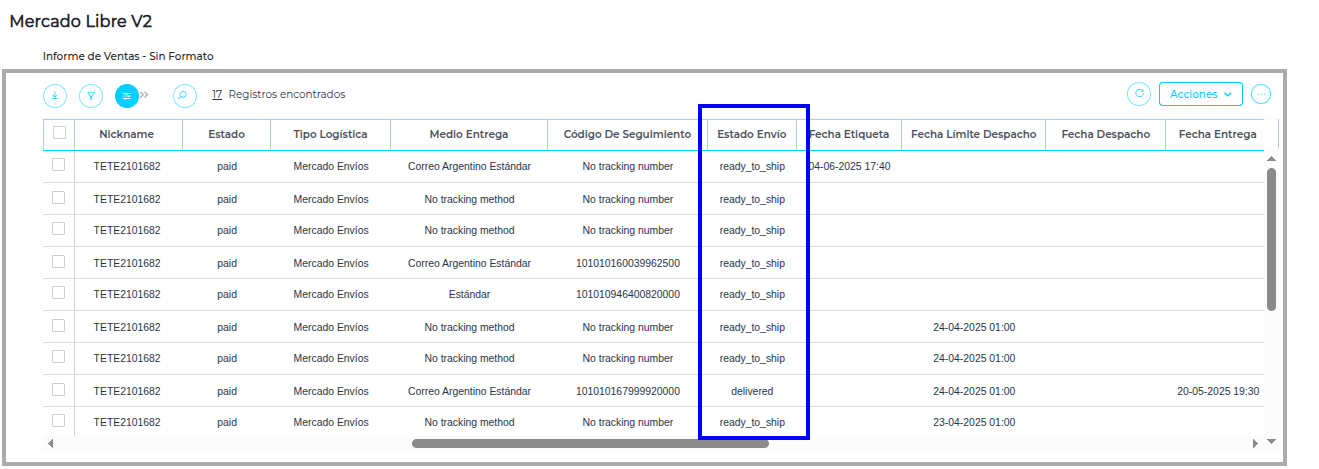Click the Fecha Límite Despacho header

coord(974,134)
